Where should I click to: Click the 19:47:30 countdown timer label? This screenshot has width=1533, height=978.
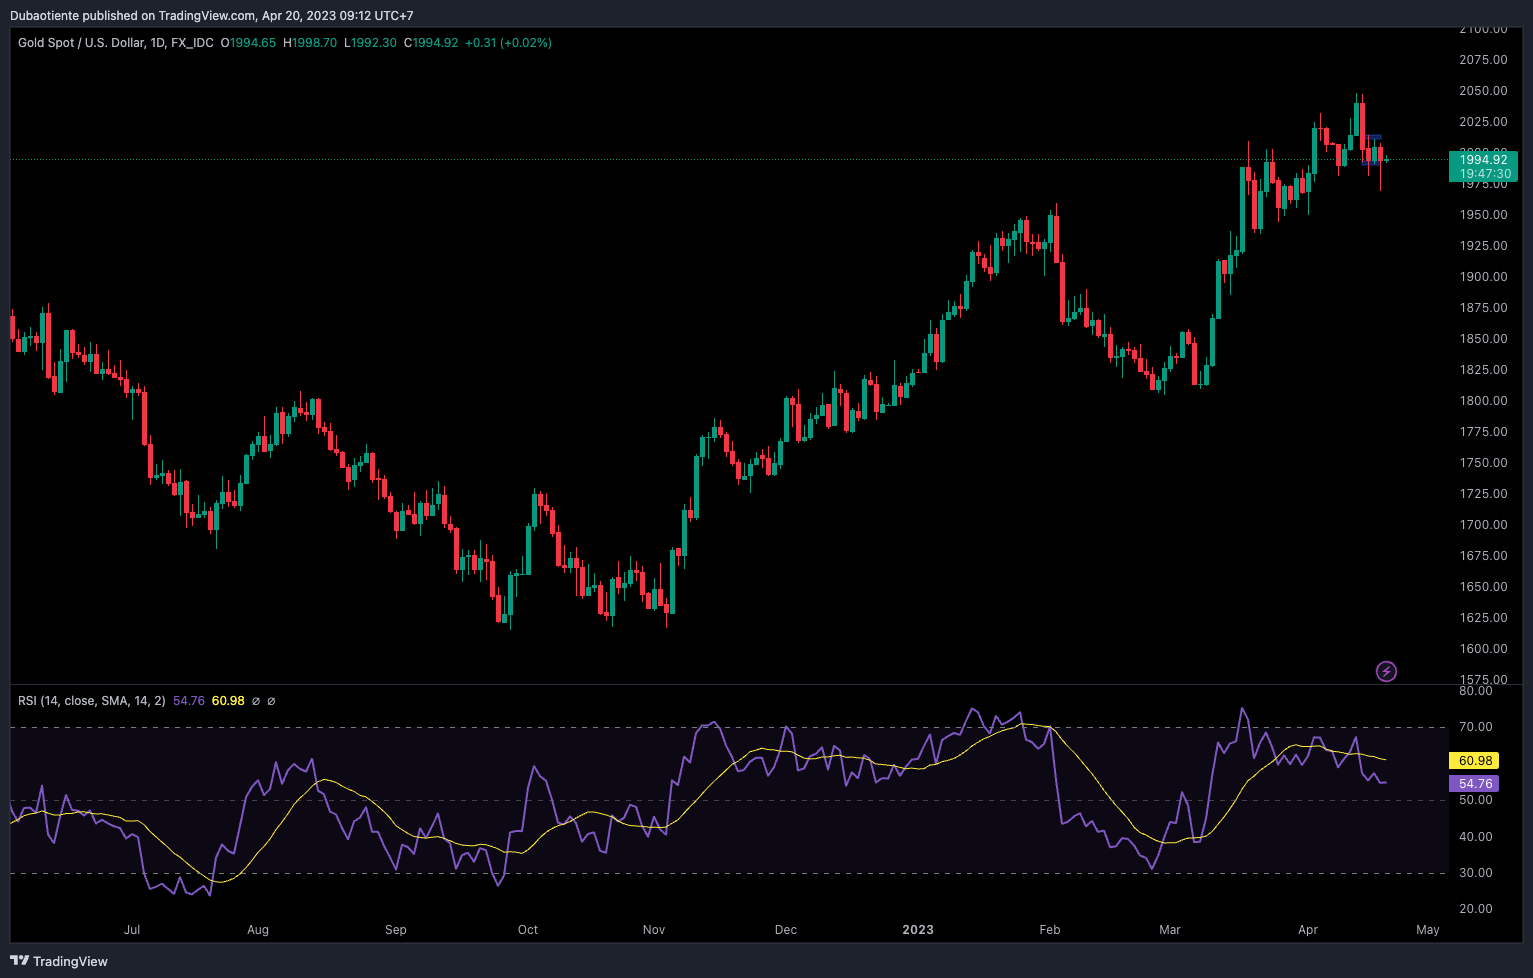click(1483, 174)
